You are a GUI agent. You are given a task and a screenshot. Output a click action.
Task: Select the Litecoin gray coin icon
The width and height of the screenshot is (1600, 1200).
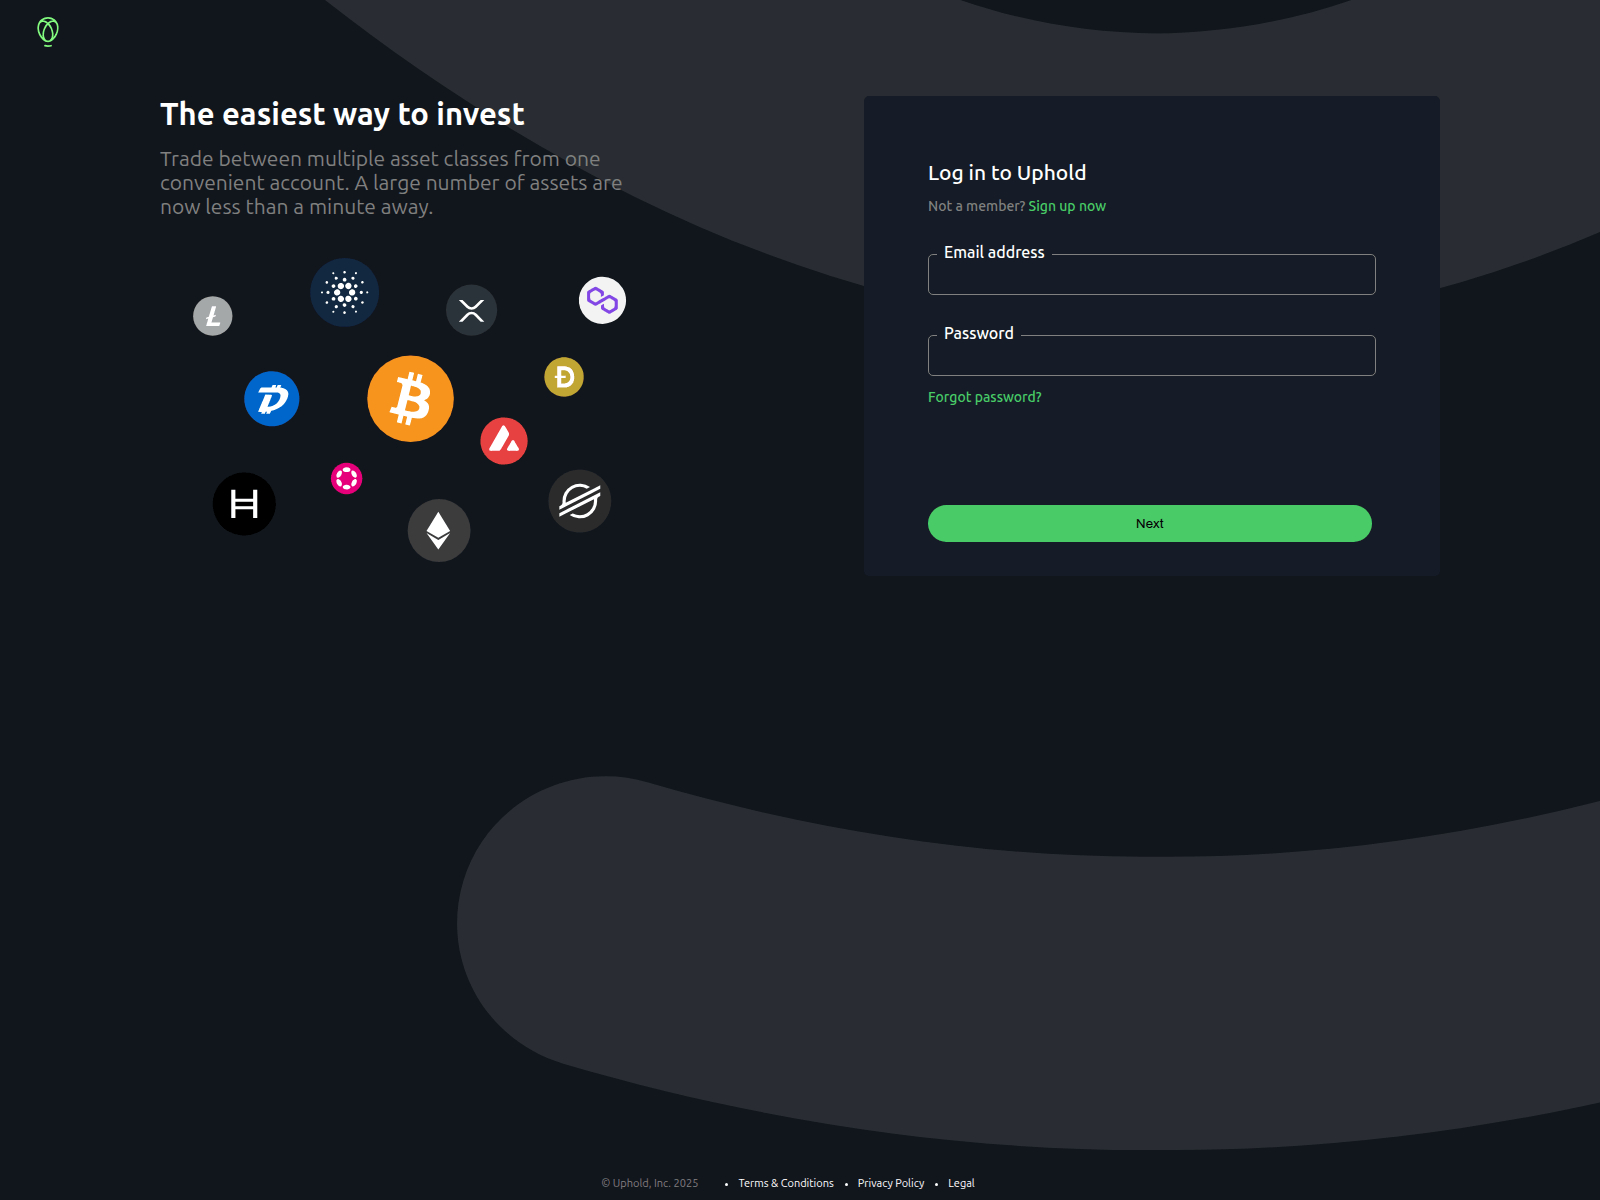213,316
